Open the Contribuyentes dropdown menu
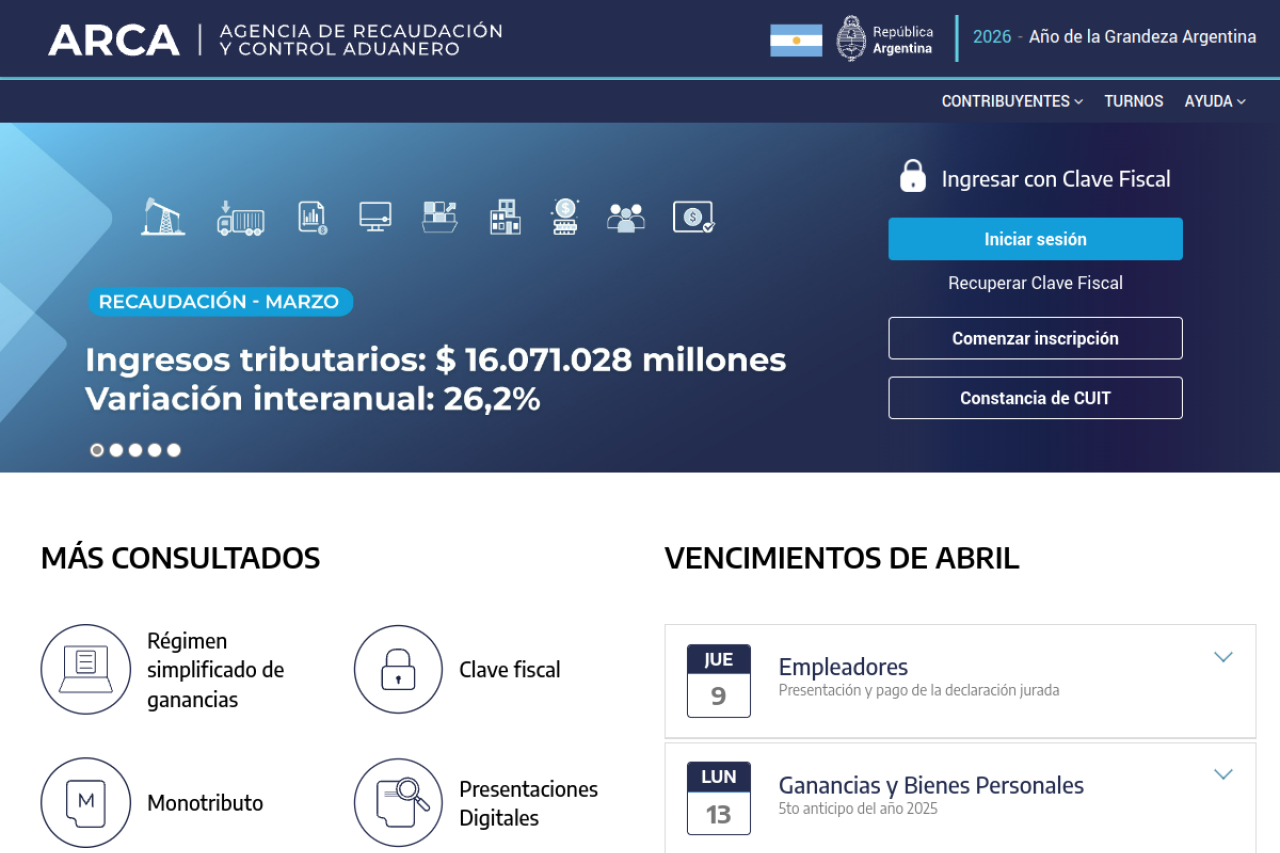The width and height of the screenshot is (1280, 853). click(x=1012, y=101)
